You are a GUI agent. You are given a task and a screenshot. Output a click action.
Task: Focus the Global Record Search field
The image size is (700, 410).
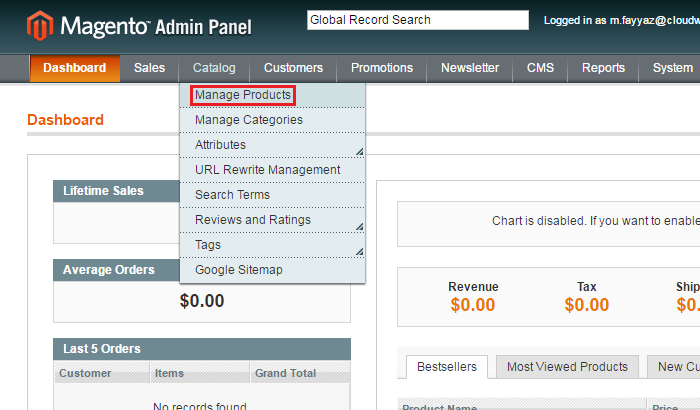(418, 20)
